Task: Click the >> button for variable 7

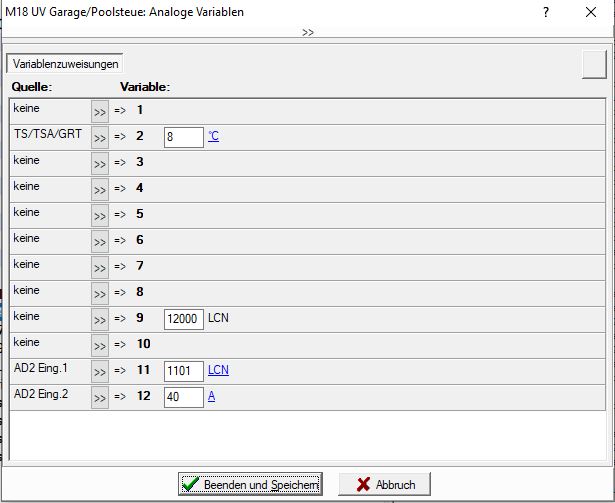Action: point(99,267)
